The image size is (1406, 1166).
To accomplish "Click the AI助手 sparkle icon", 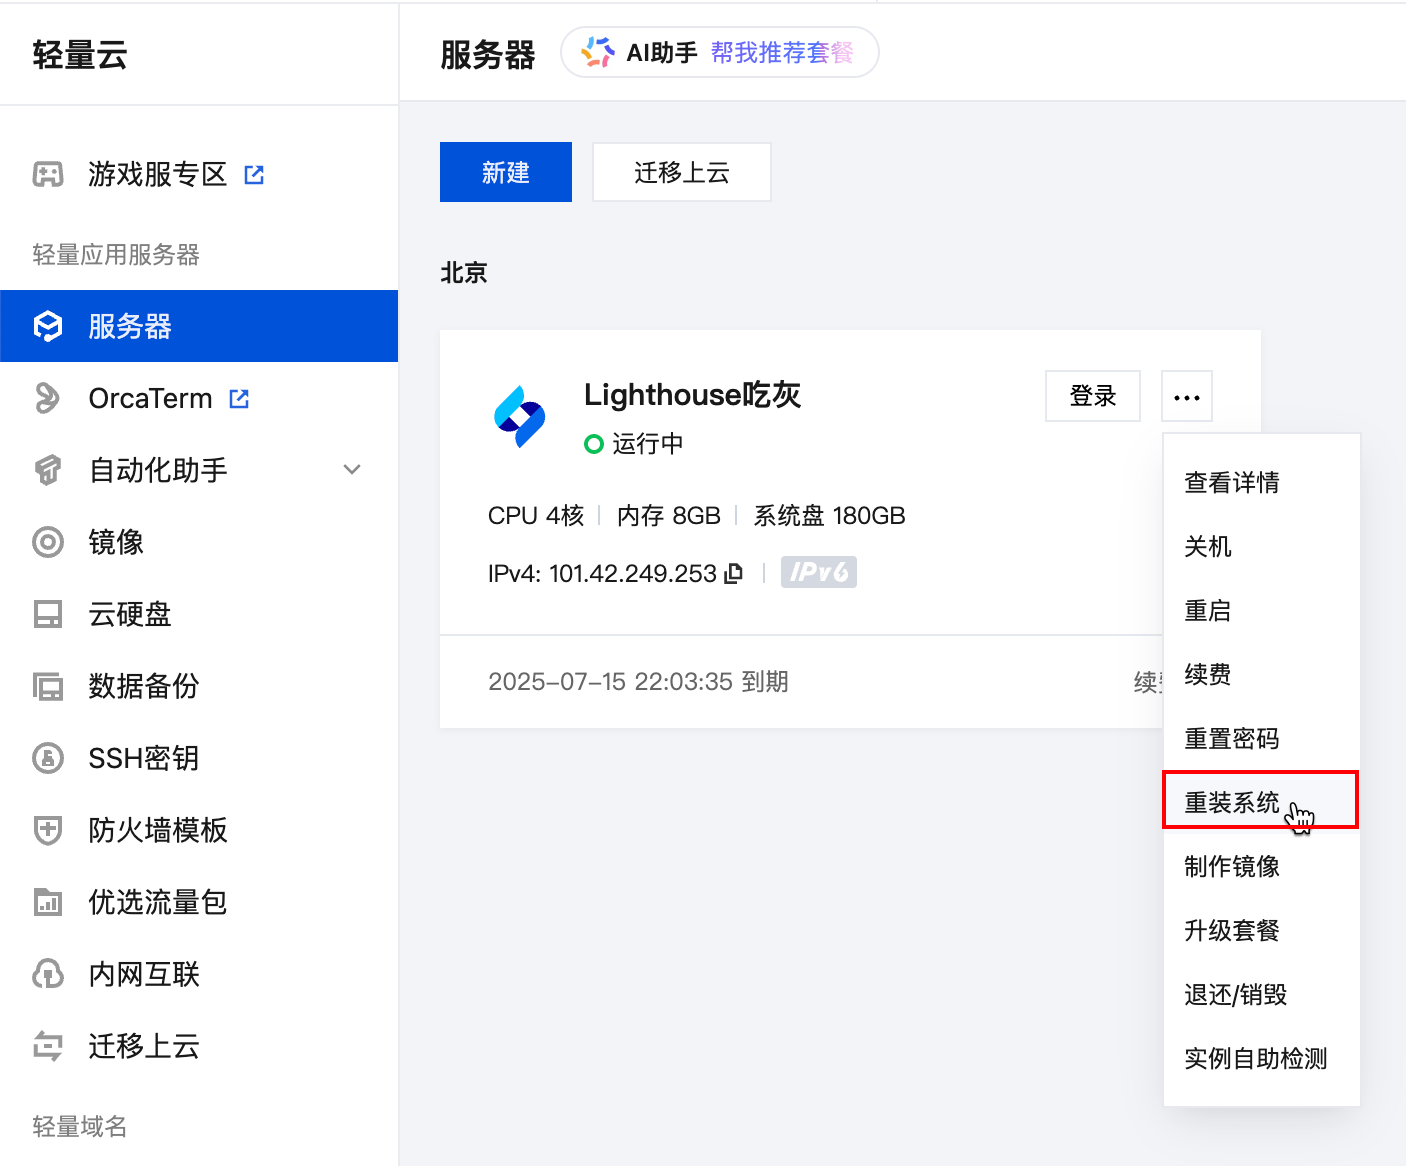I will click(x=598, y=52).
